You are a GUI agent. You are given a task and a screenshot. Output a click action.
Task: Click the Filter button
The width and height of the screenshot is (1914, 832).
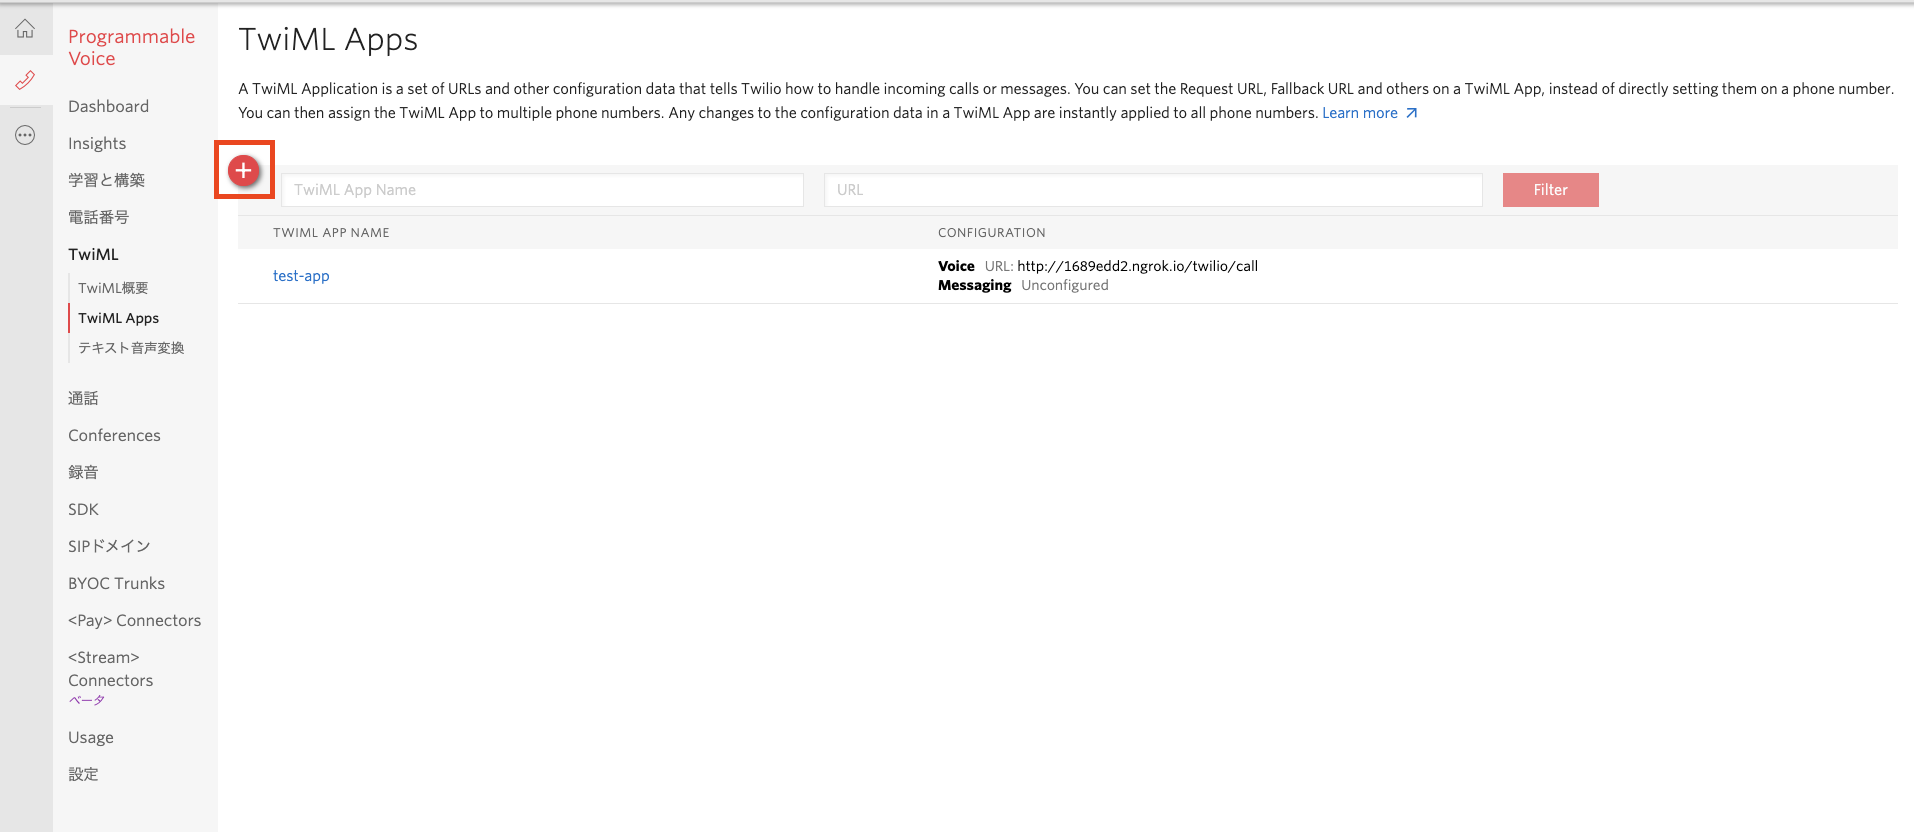[x=1550, y=190]
